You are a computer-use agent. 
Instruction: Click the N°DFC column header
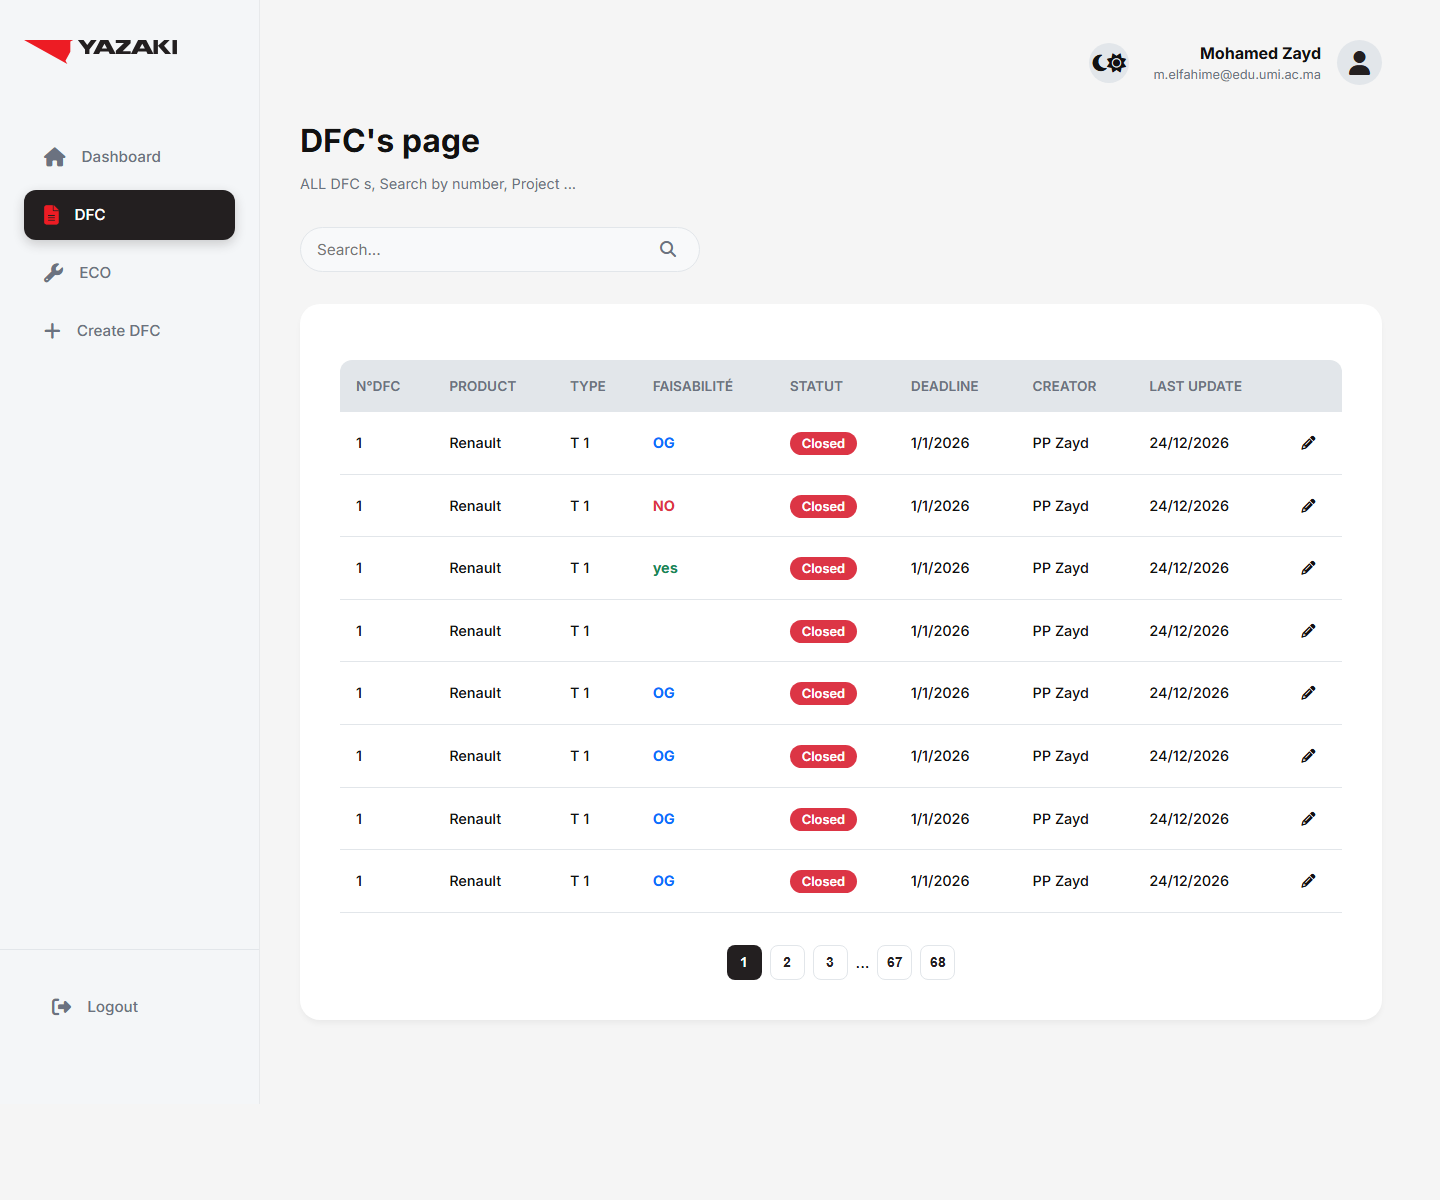click(378, 386)
